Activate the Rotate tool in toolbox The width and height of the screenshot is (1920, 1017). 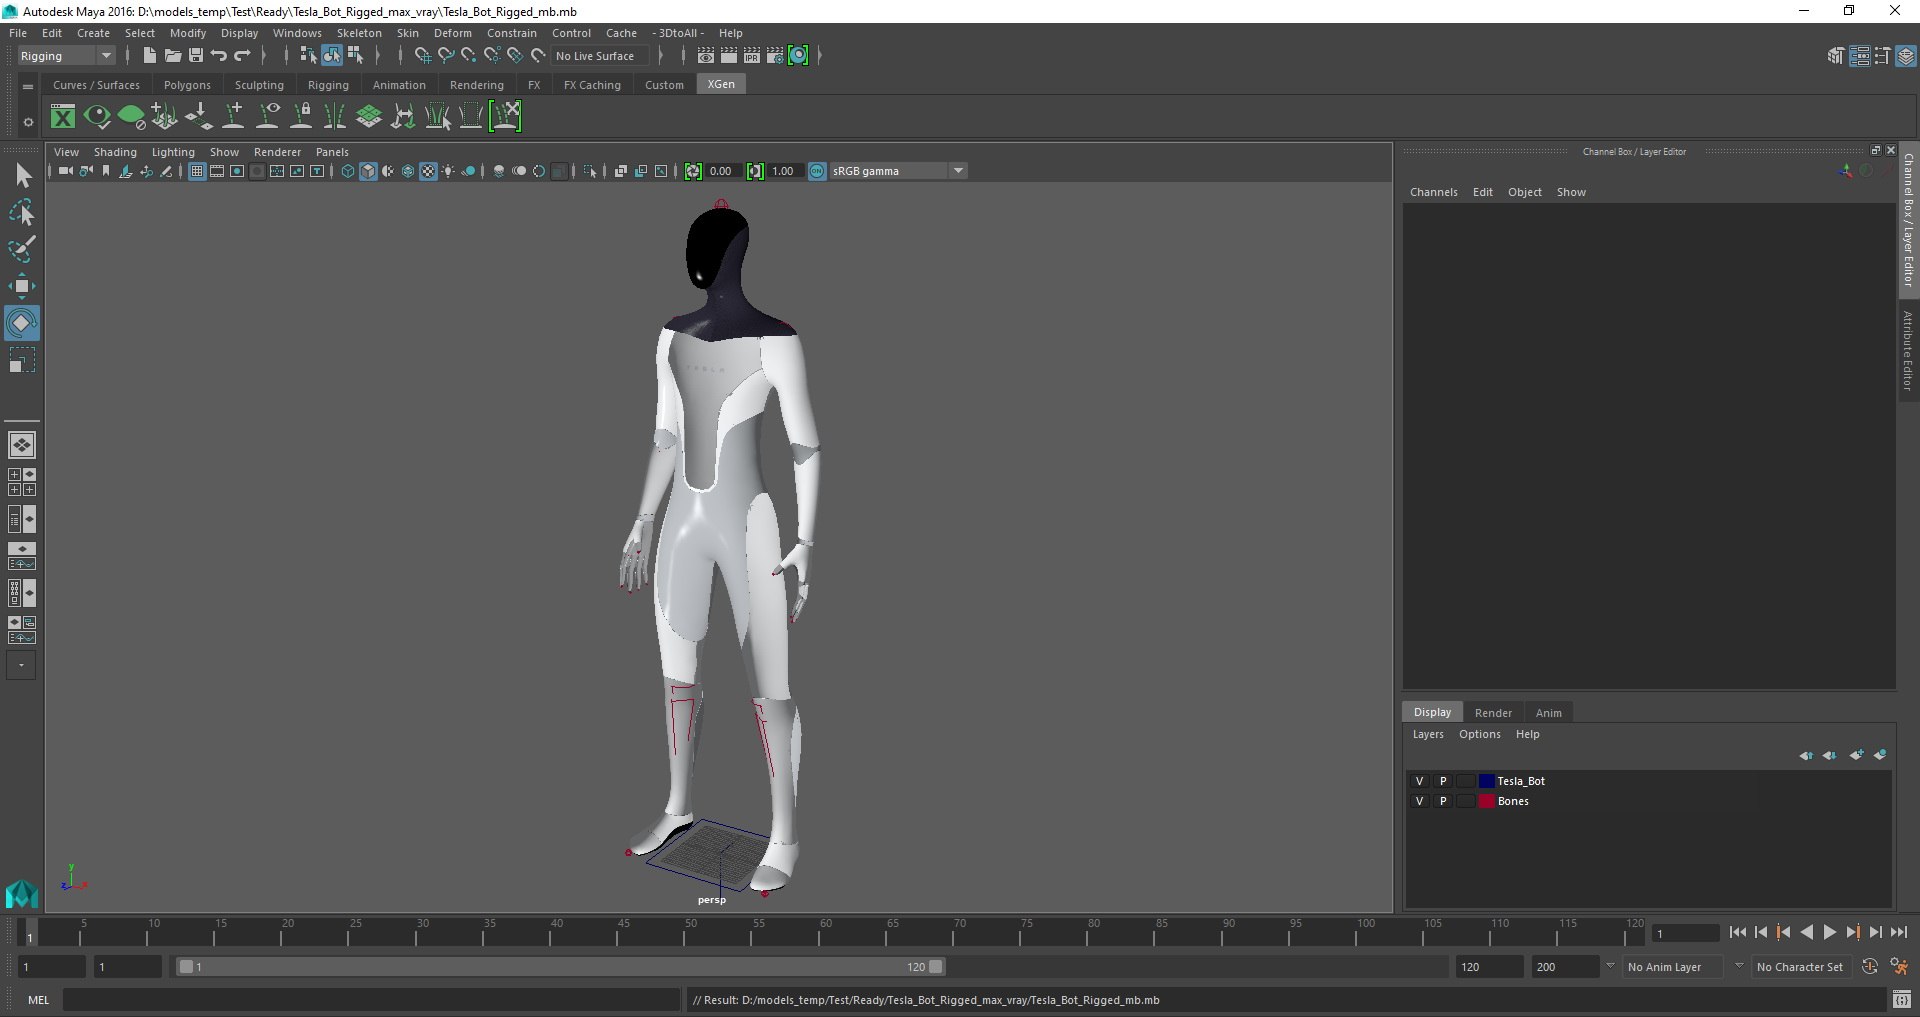coord(22,323)
